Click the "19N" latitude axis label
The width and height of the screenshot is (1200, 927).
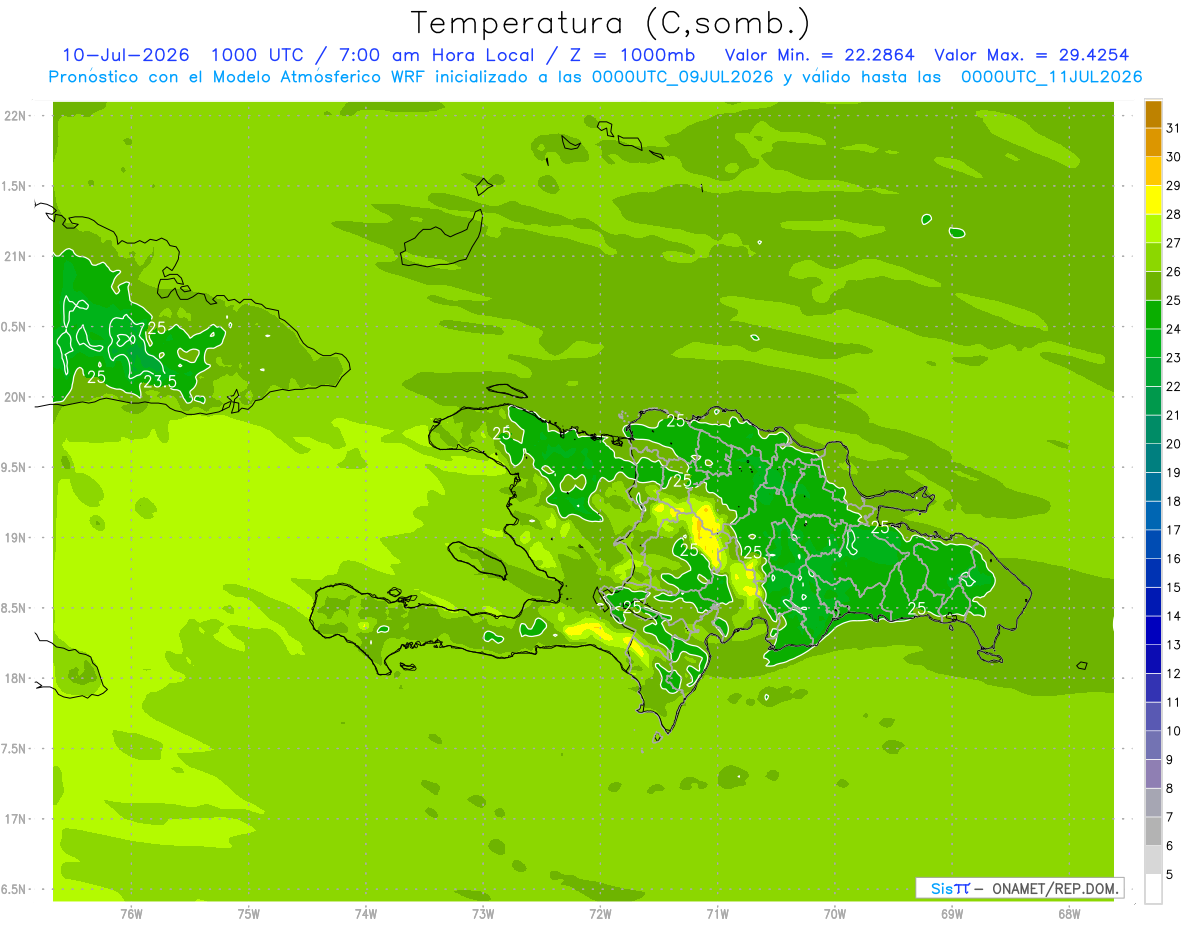15,538
